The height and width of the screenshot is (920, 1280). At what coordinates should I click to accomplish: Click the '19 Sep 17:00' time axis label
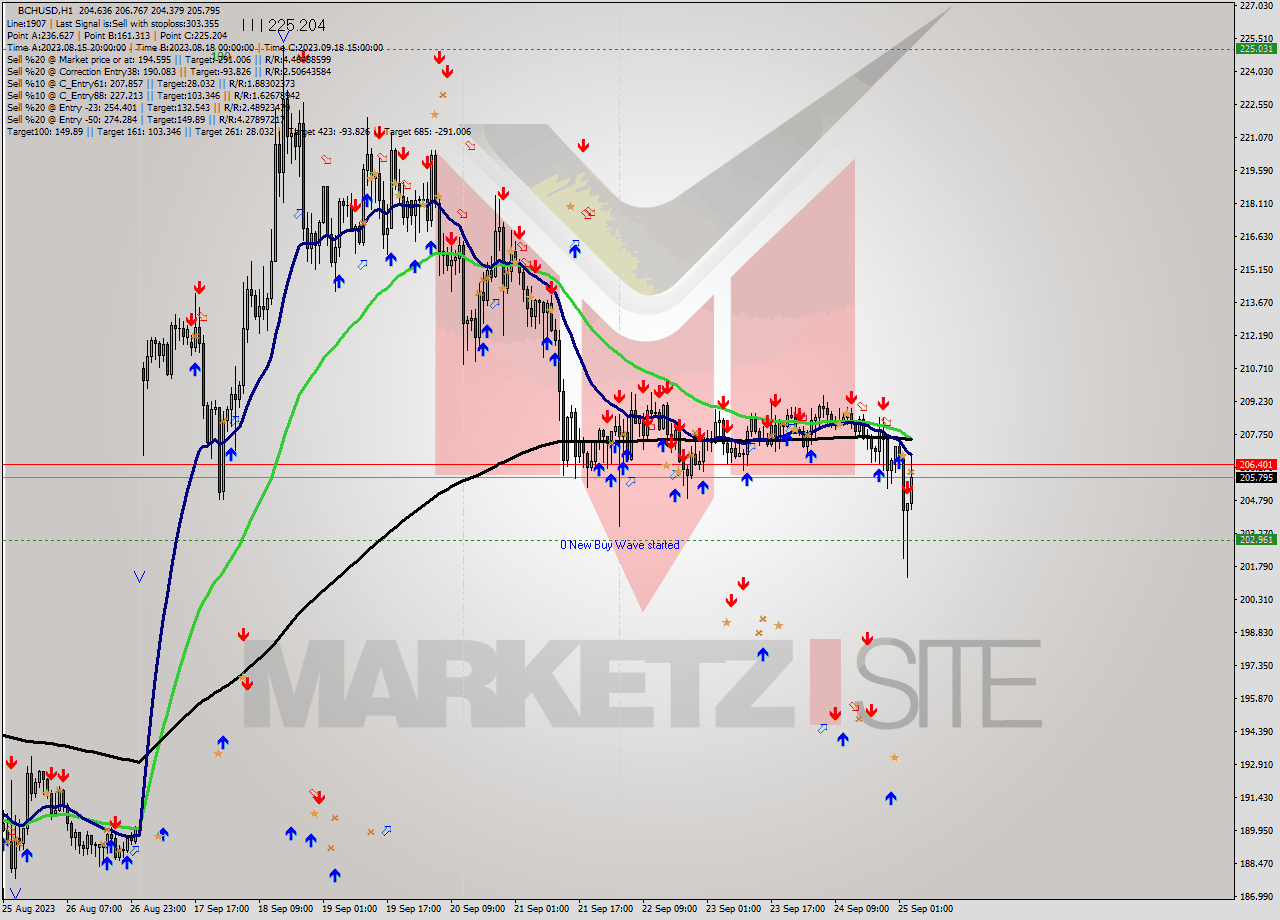point(413,909)
